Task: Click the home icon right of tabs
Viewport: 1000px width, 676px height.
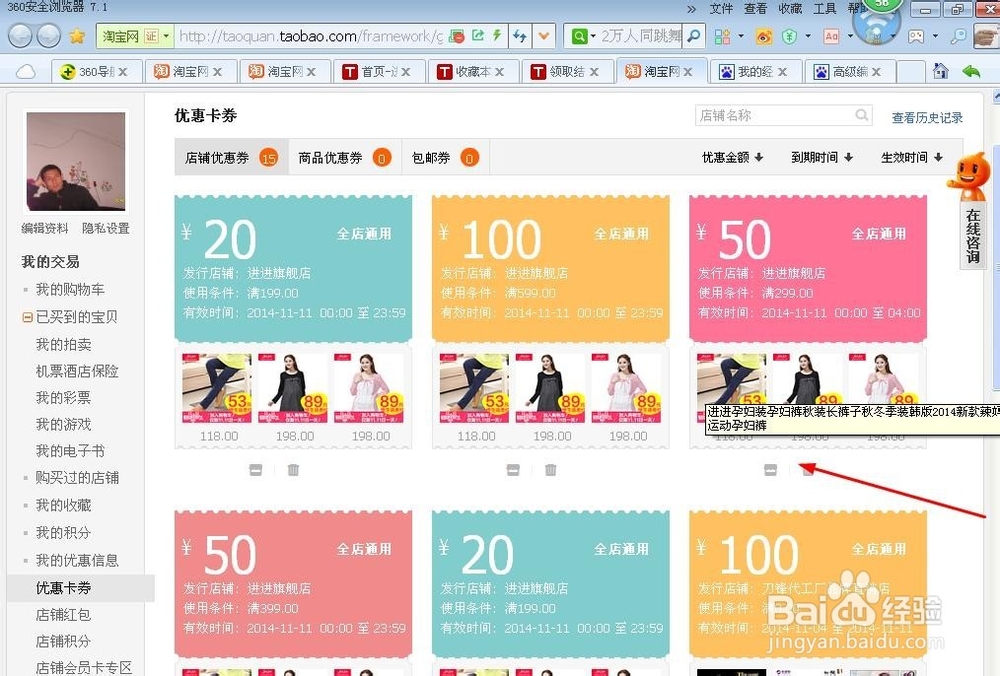Action: tap(941, 71)
